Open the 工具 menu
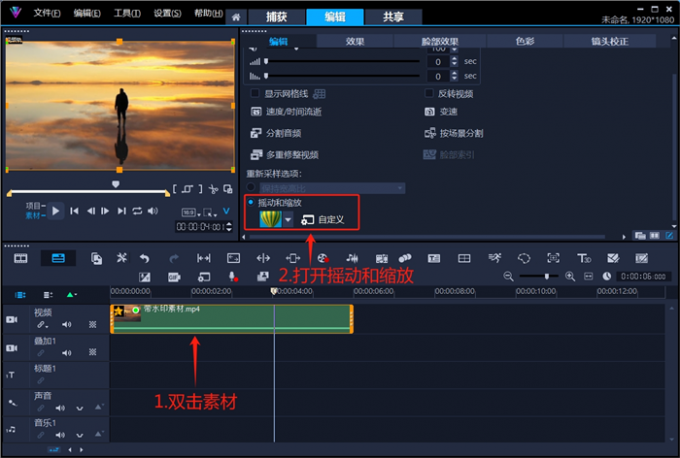The height and width of the screenshot is (458, 680). tap(127, 13)
